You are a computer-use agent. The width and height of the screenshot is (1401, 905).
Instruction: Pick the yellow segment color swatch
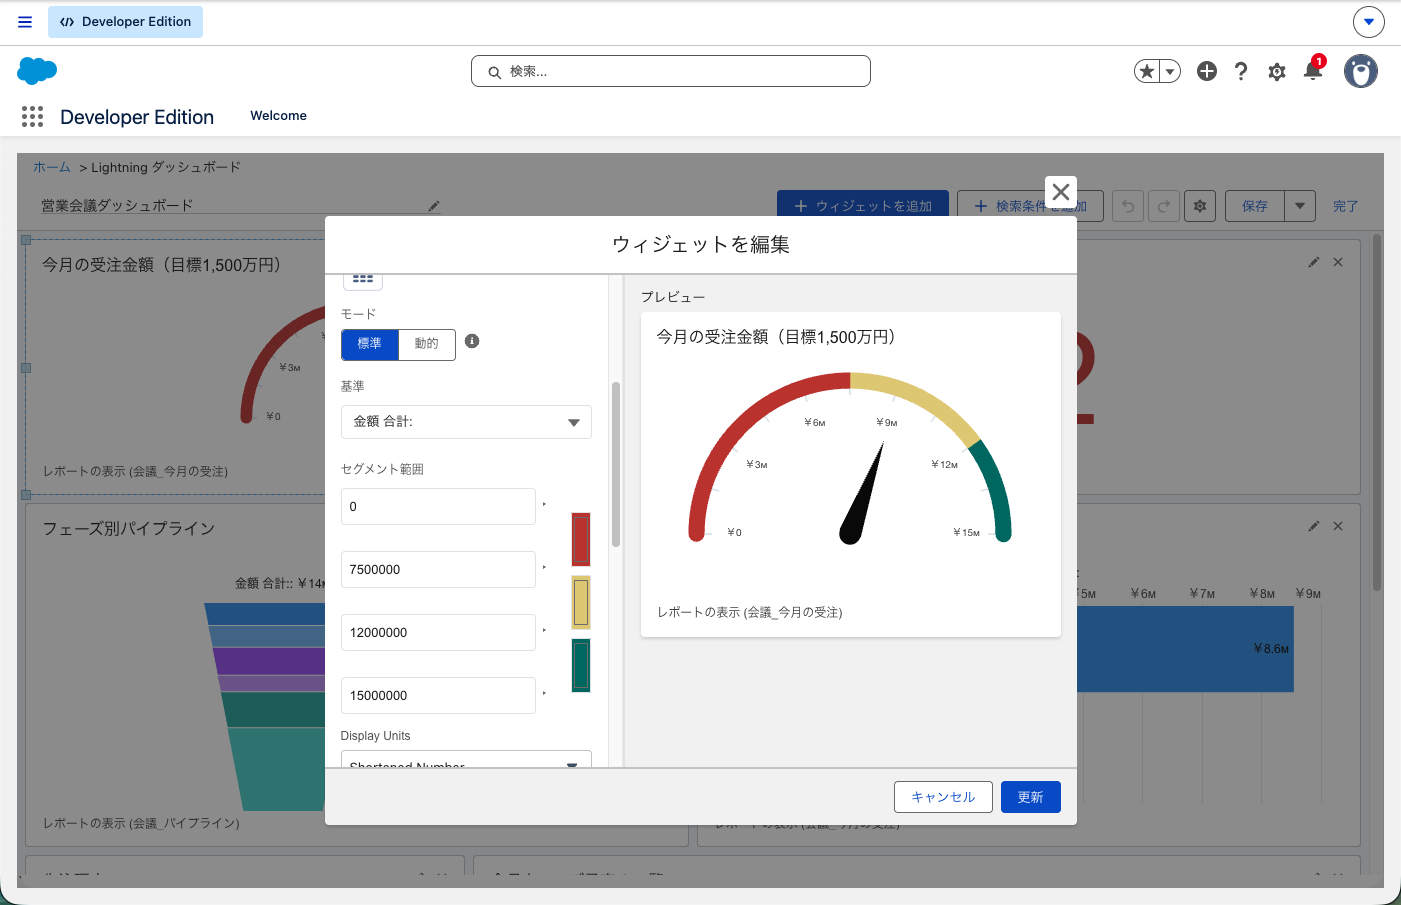pyautogui.click(x=581, y=603)
